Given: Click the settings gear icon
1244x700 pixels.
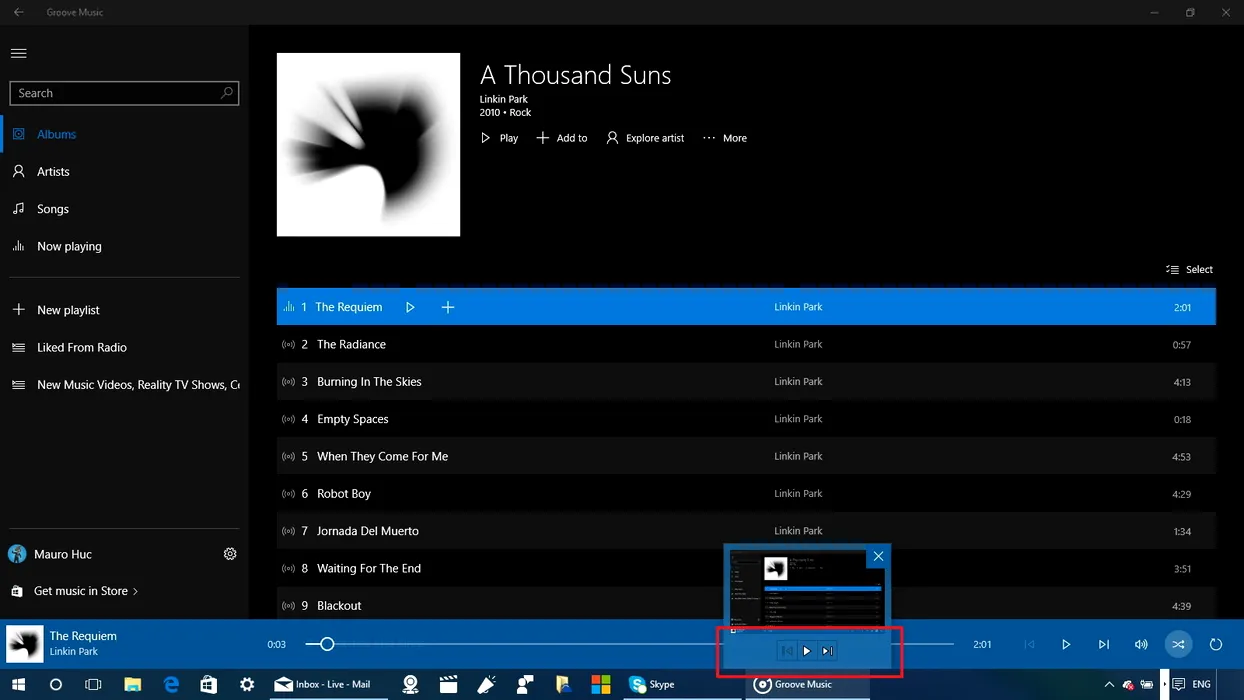Looking at the screenshot, I should click(x=230, y=554).
